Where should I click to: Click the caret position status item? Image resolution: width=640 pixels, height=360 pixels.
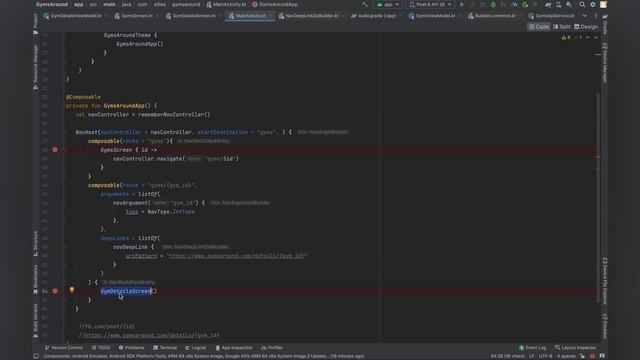(507, 356)
